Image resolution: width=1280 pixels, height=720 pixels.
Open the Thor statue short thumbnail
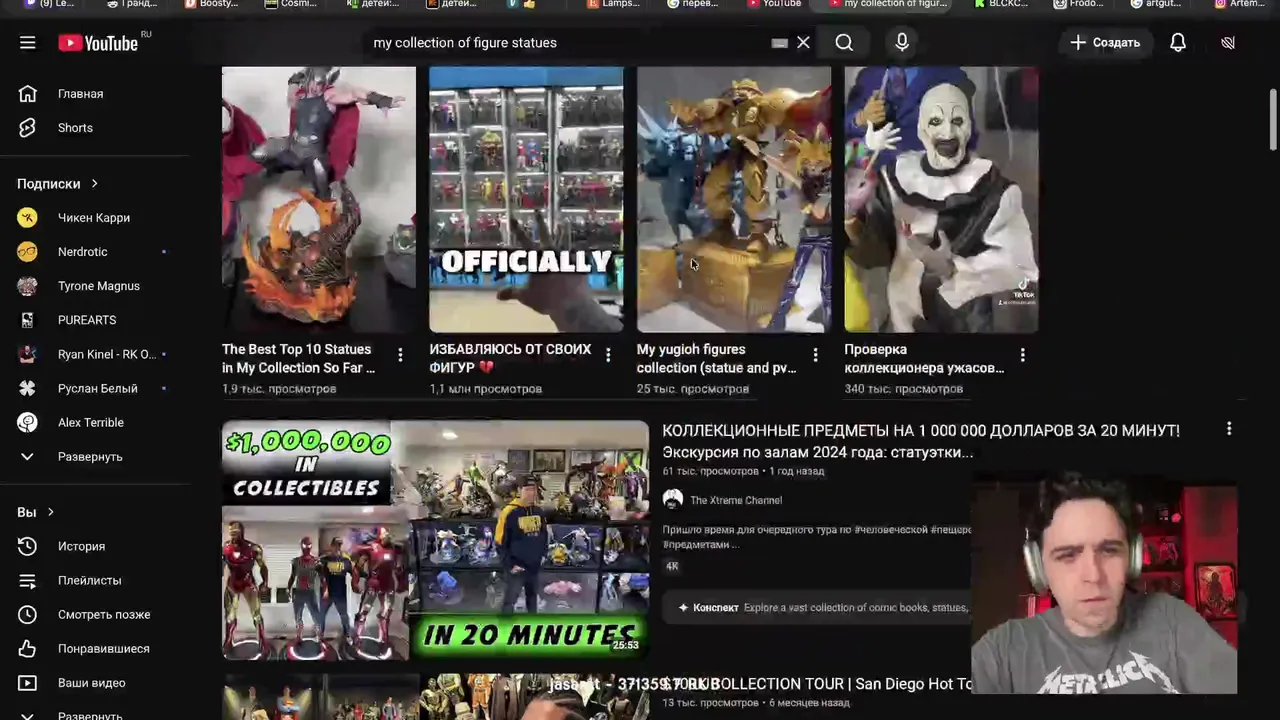point(319,199)
